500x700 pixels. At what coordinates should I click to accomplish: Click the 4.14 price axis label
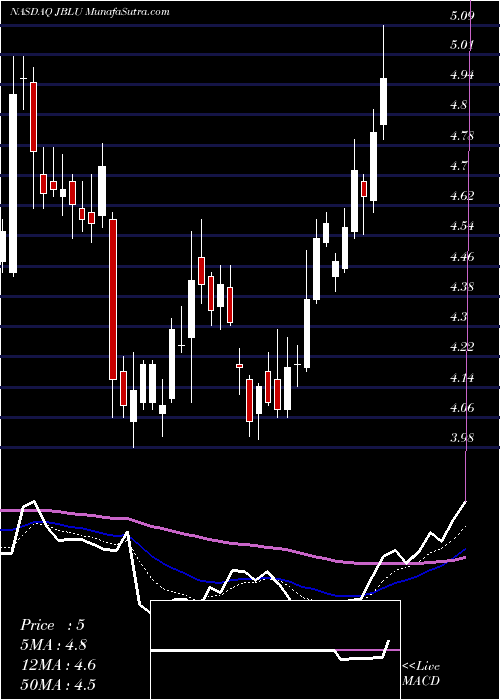point(461,377)
